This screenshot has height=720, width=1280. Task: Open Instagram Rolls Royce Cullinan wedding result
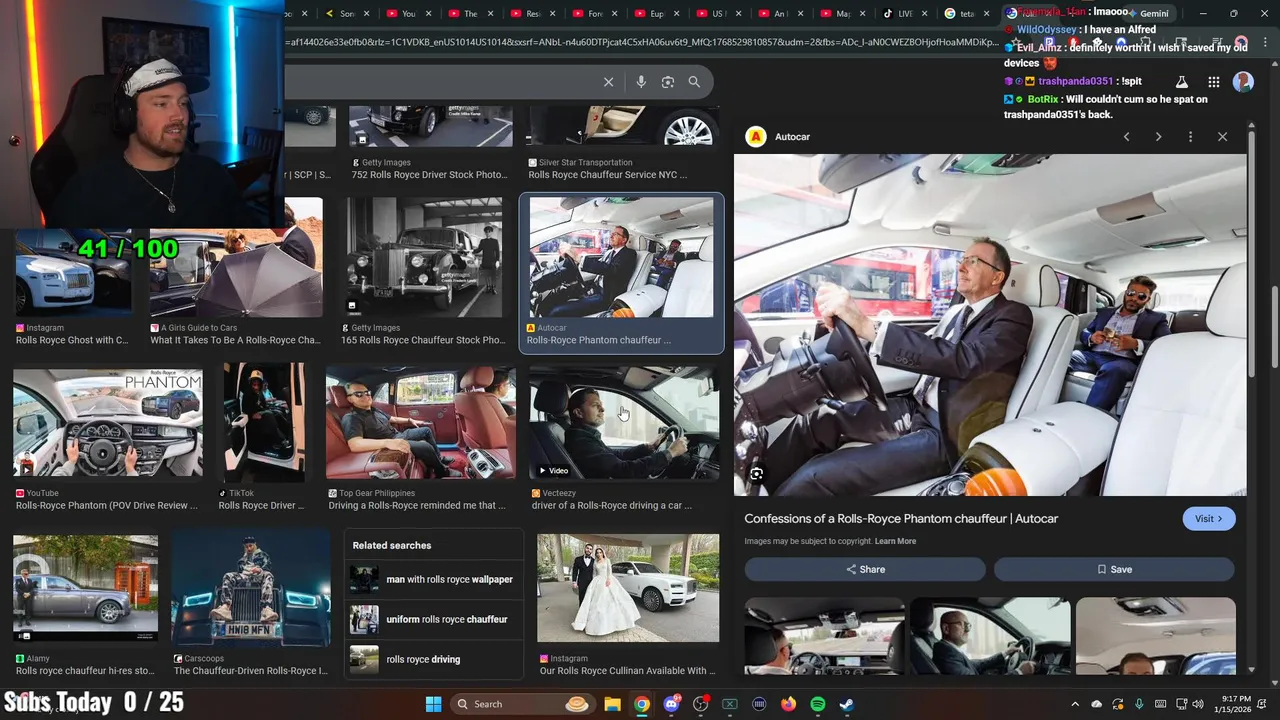pos(628,588)
